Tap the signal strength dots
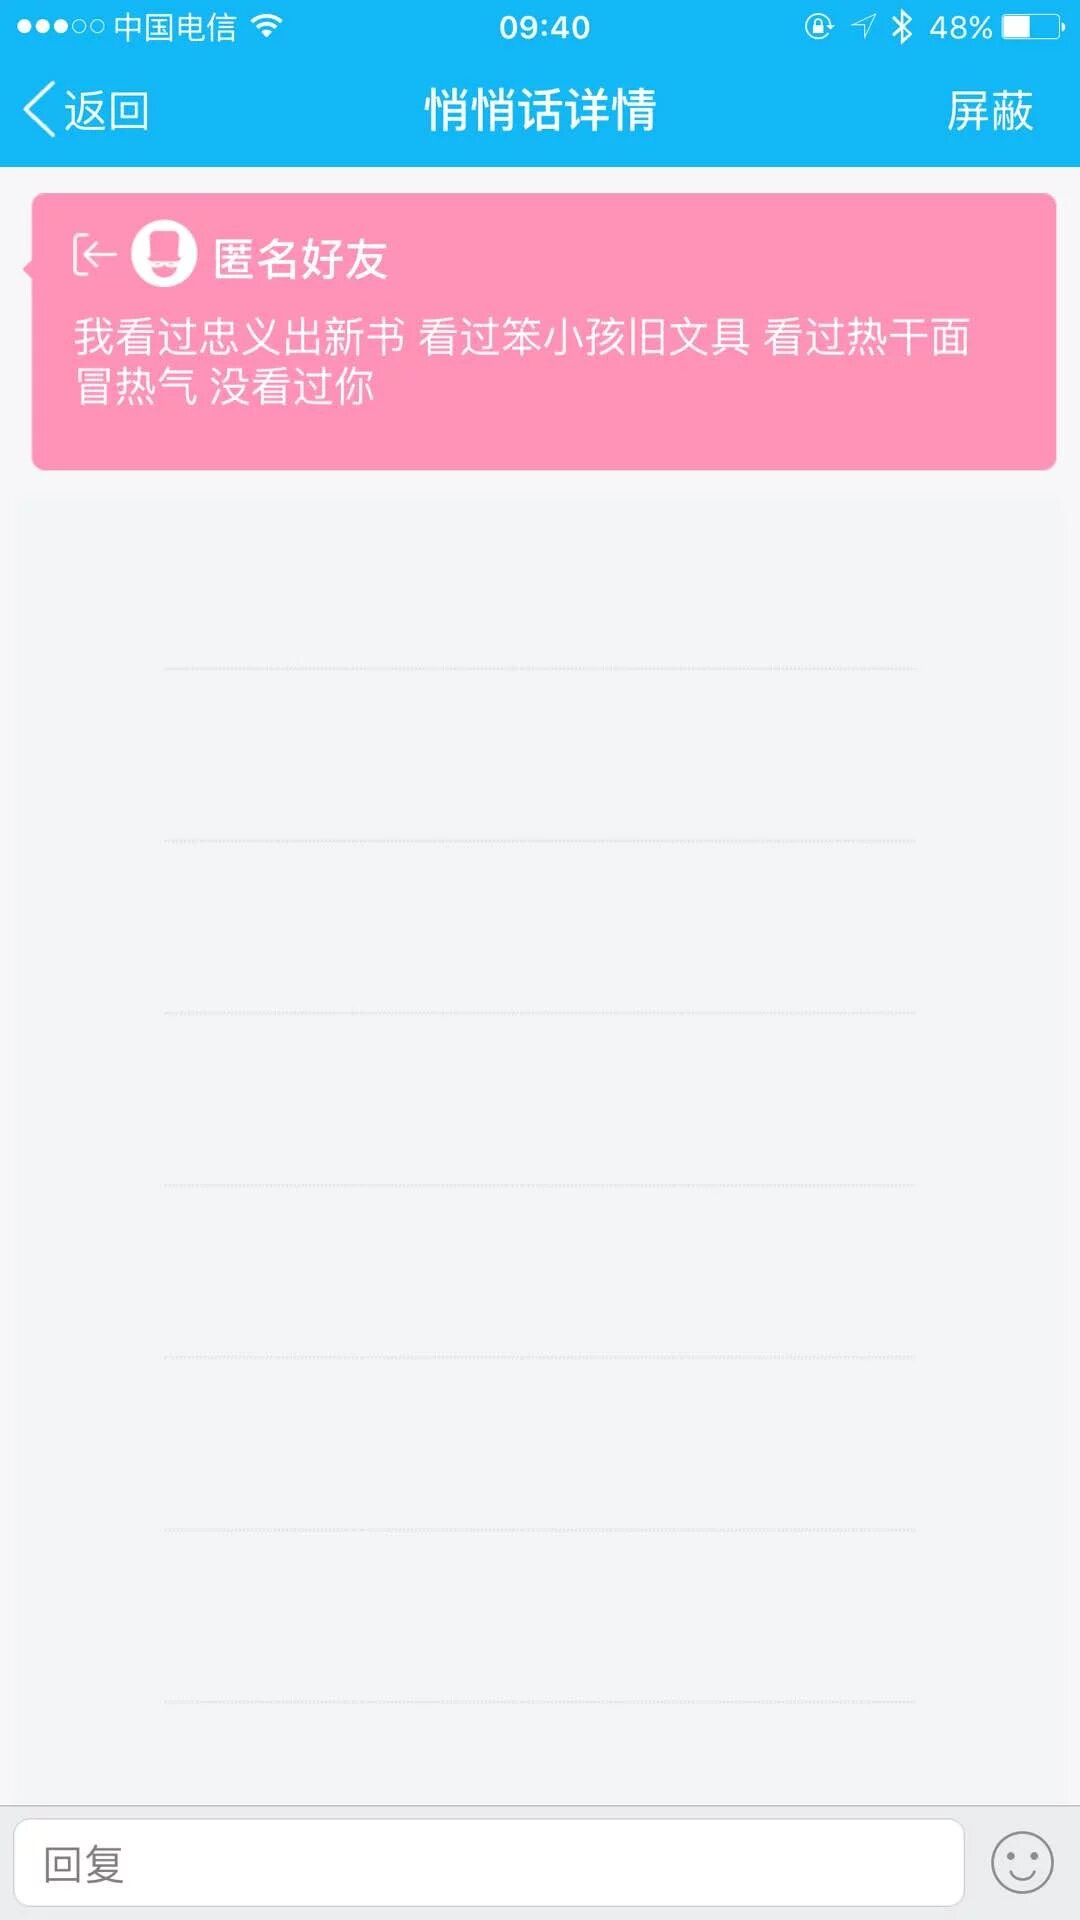 [x=60, y=27]
